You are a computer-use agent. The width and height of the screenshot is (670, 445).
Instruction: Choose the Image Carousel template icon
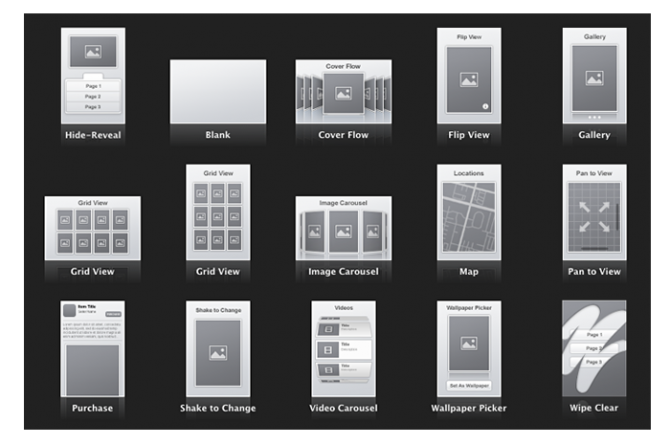pos(343,228)
